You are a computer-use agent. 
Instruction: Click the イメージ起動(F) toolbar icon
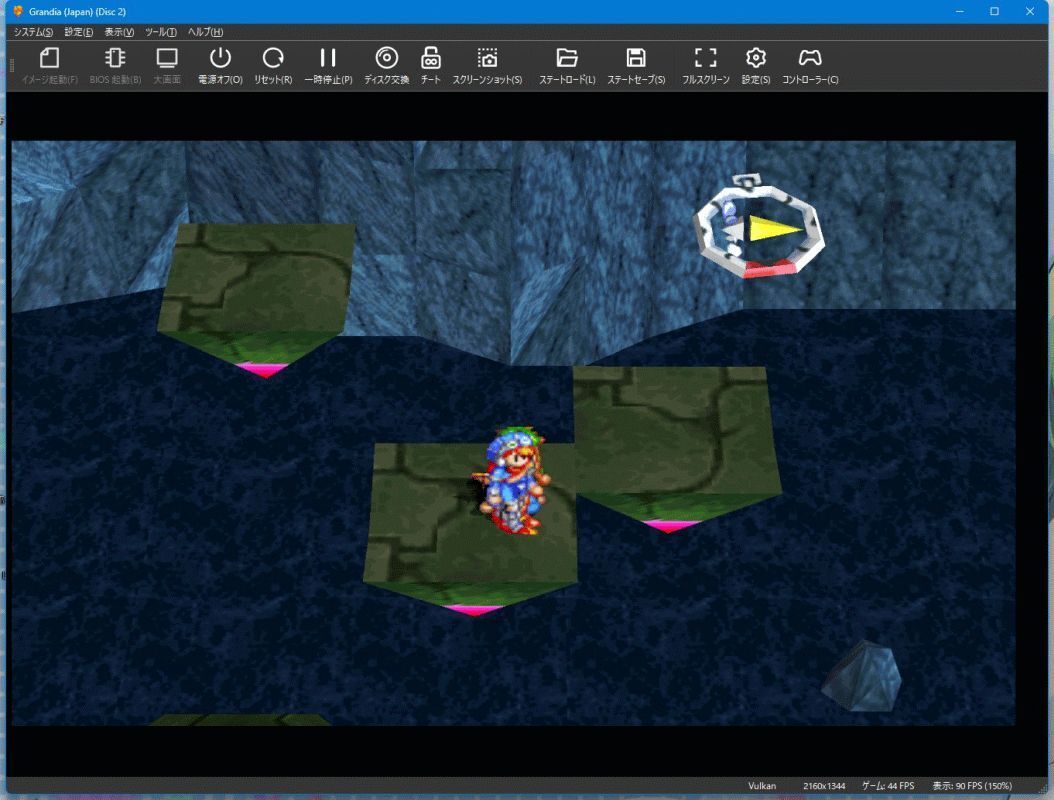tap(50, 66)
